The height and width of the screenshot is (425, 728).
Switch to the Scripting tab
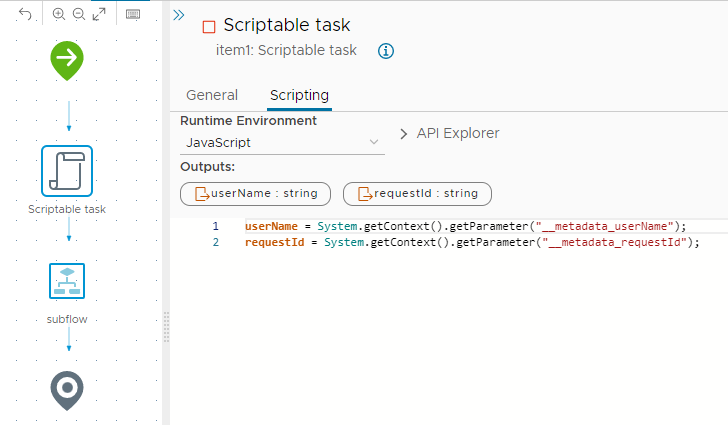pos(299,95)
